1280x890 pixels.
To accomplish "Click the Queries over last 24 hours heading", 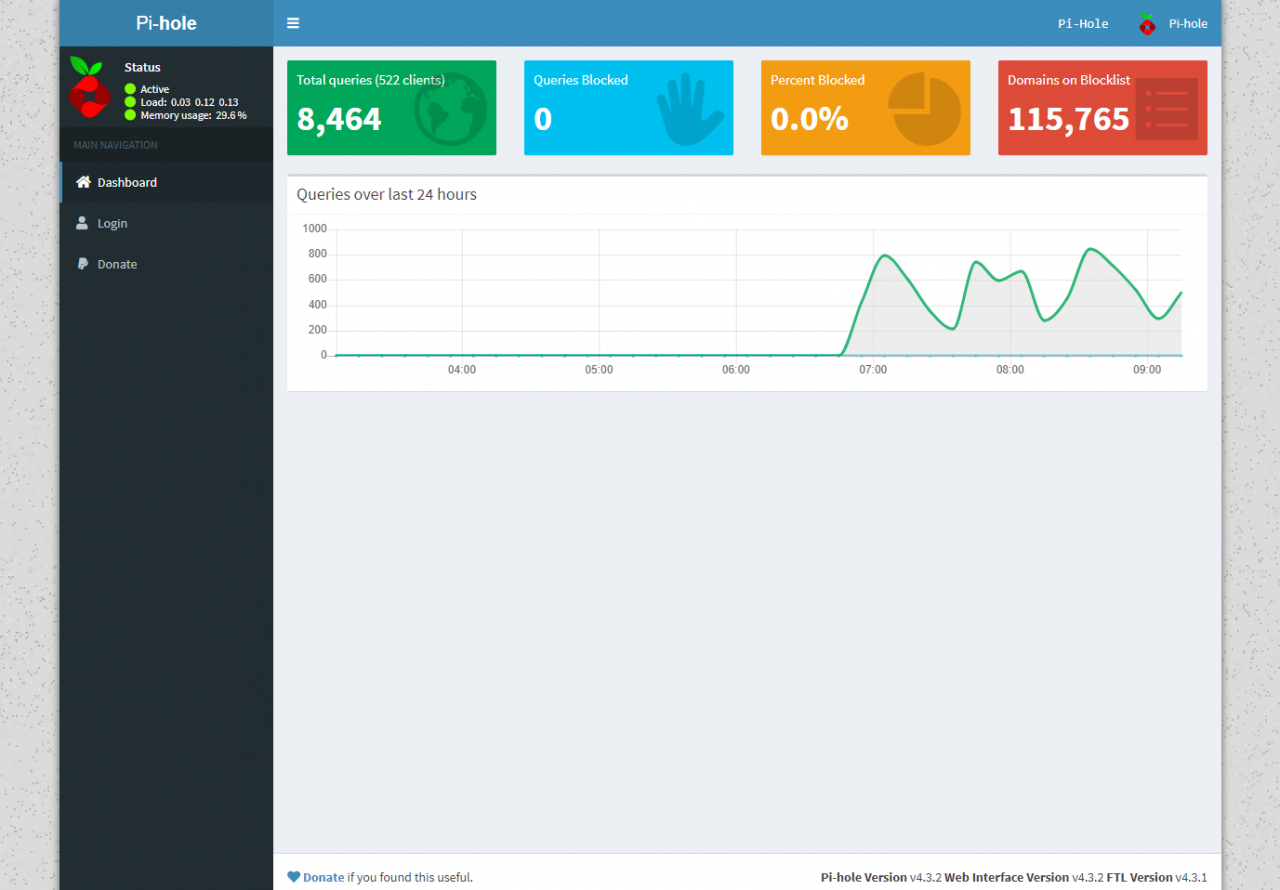I will point(386,194).
